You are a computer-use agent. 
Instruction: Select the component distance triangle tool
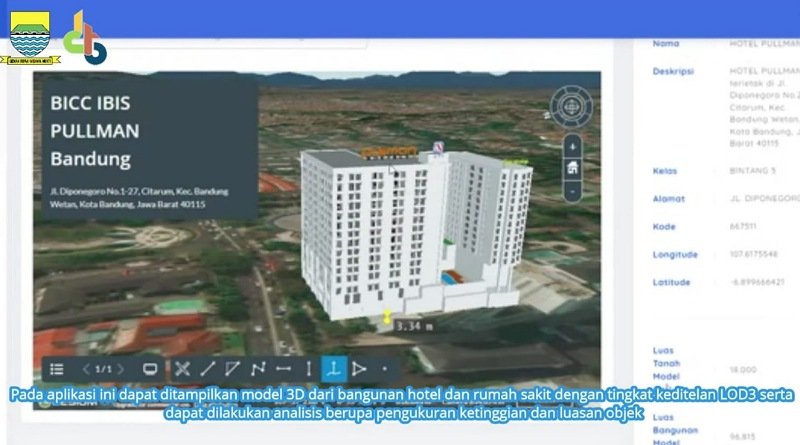[x=233, y=368]
